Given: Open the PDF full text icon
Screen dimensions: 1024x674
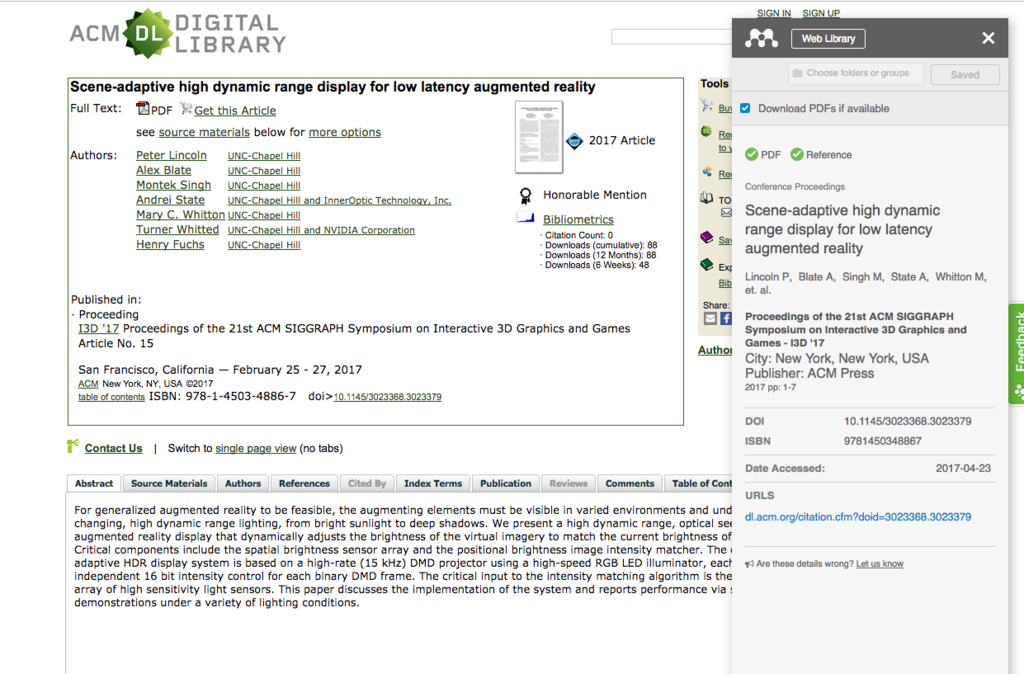Looking at the screenshot, I should [x=143, y=108].
